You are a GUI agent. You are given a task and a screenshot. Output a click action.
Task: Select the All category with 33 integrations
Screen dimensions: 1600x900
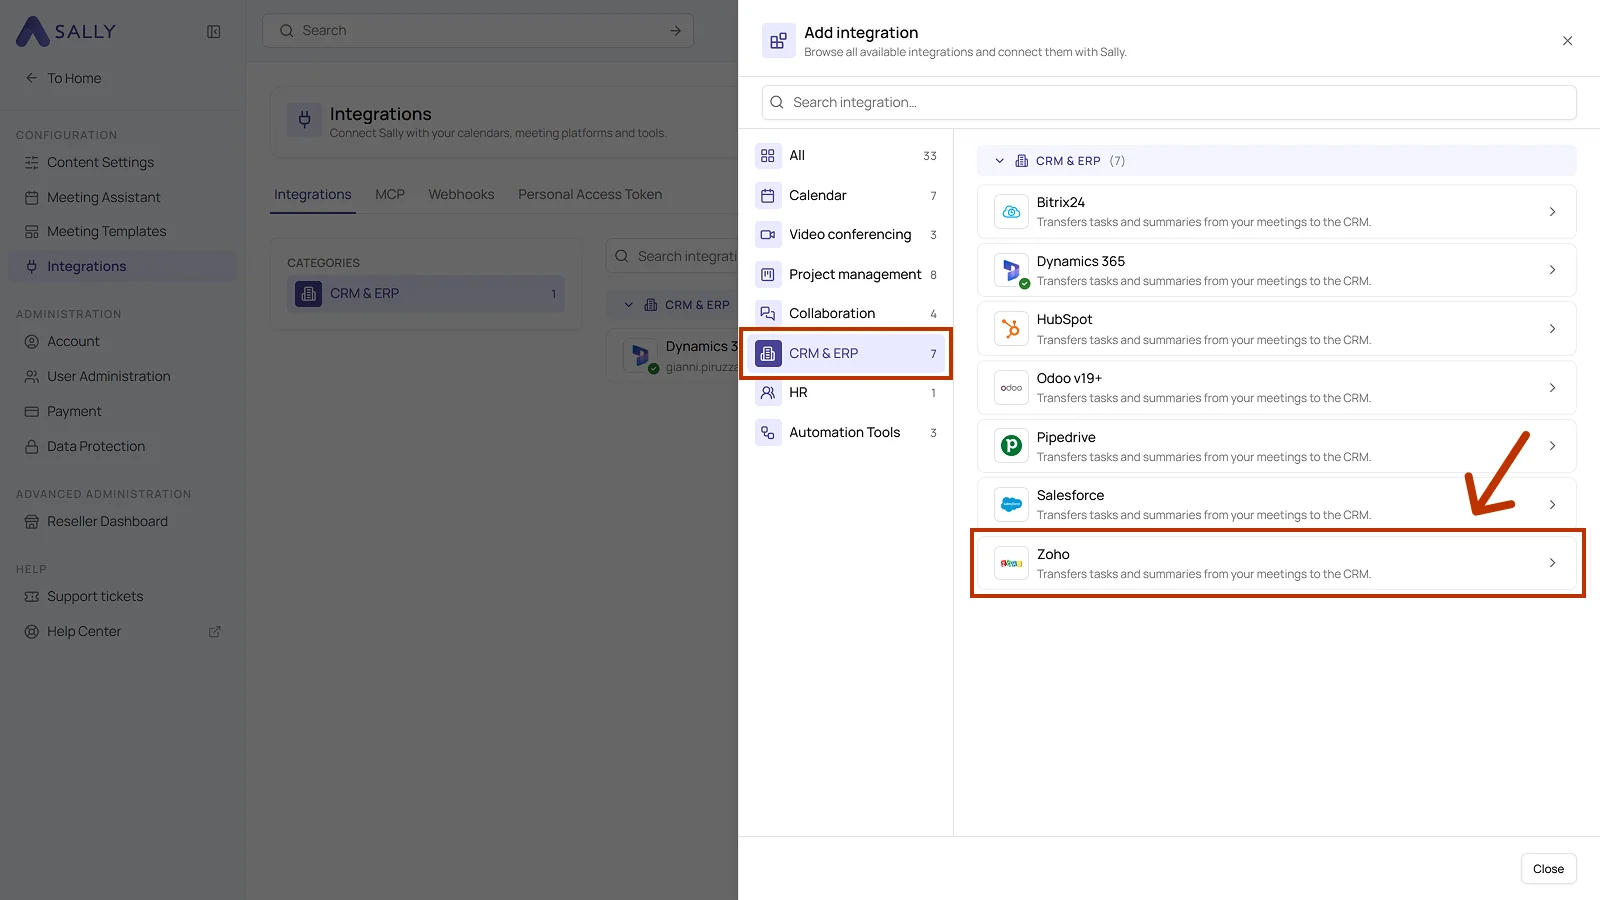coord(846,156)
